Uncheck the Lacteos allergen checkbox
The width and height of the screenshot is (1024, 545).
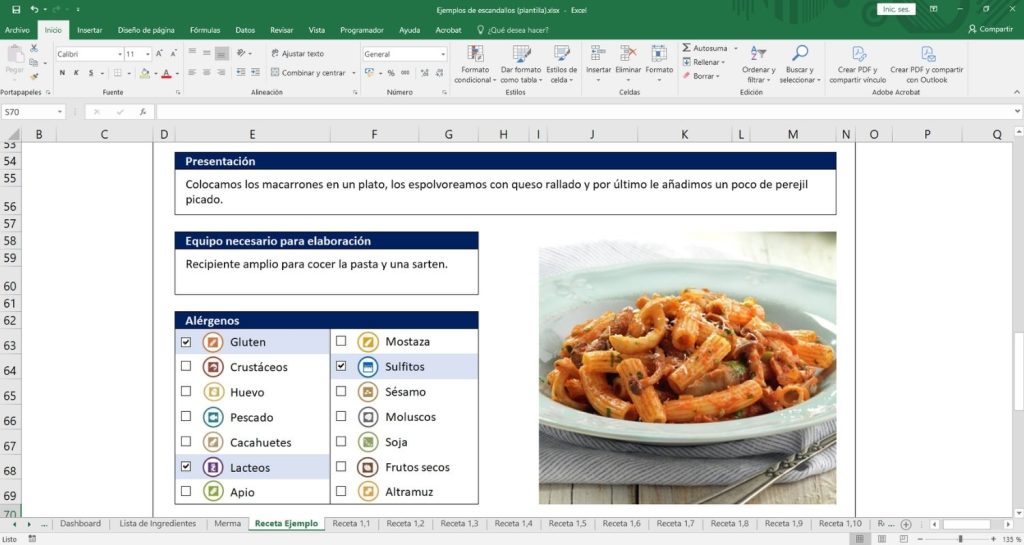[186, 467]
